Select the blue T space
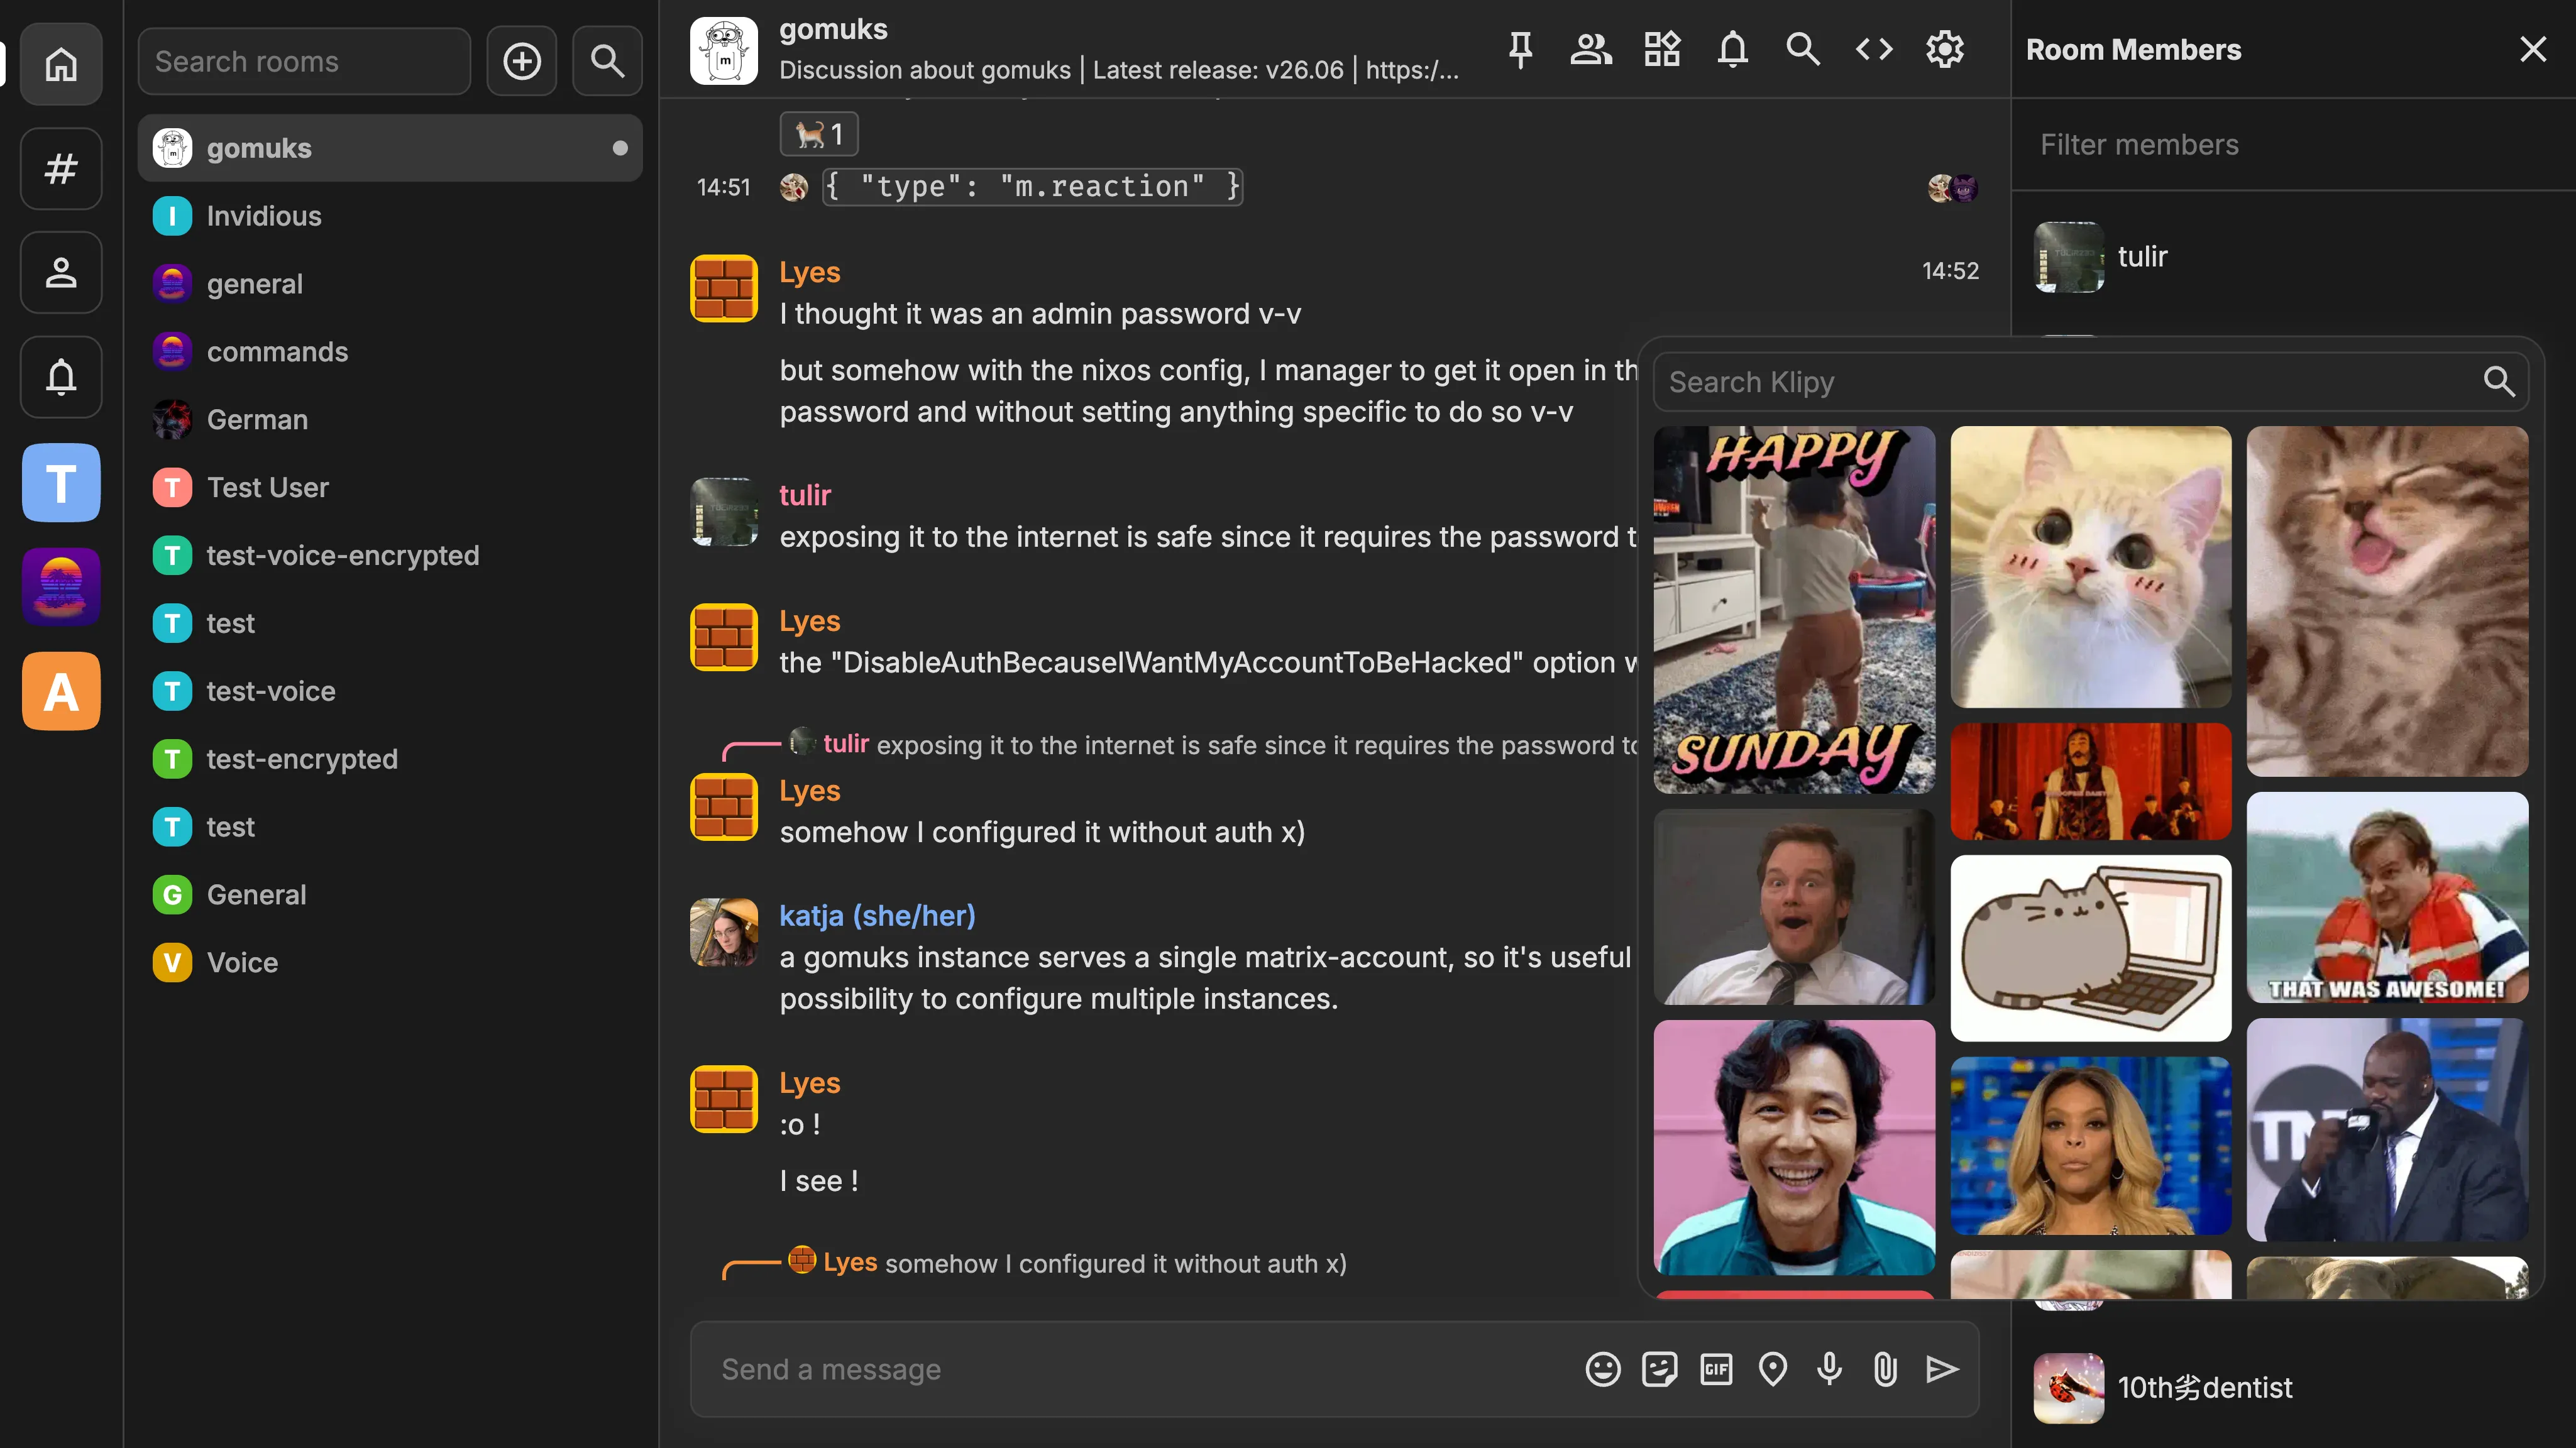 pyautogui.click(x=61, y=482)
